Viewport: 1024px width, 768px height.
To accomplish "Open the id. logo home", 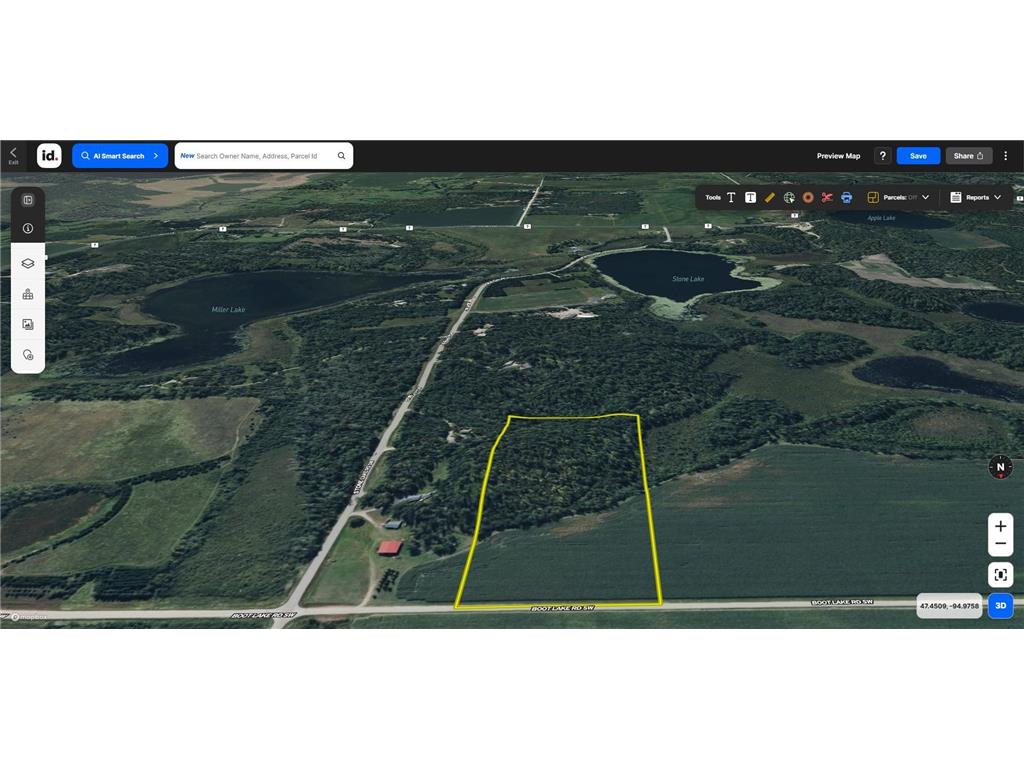I will click(49, 155).
